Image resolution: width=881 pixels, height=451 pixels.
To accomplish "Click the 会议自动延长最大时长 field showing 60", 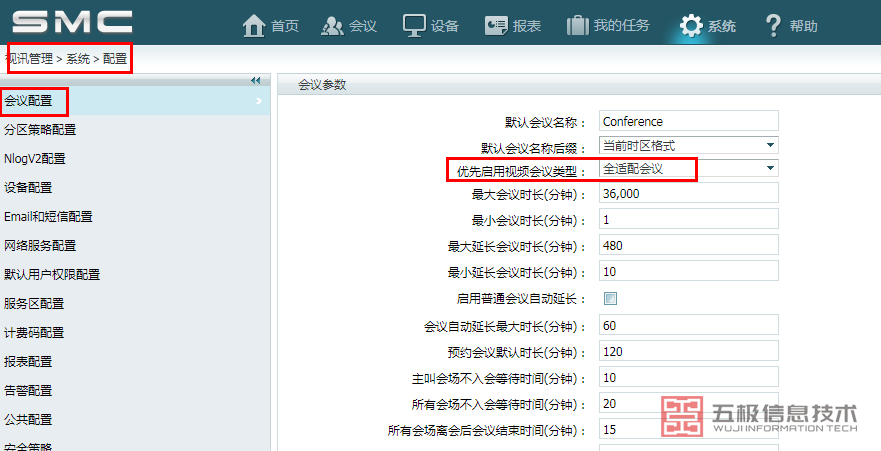I will 689,325.
